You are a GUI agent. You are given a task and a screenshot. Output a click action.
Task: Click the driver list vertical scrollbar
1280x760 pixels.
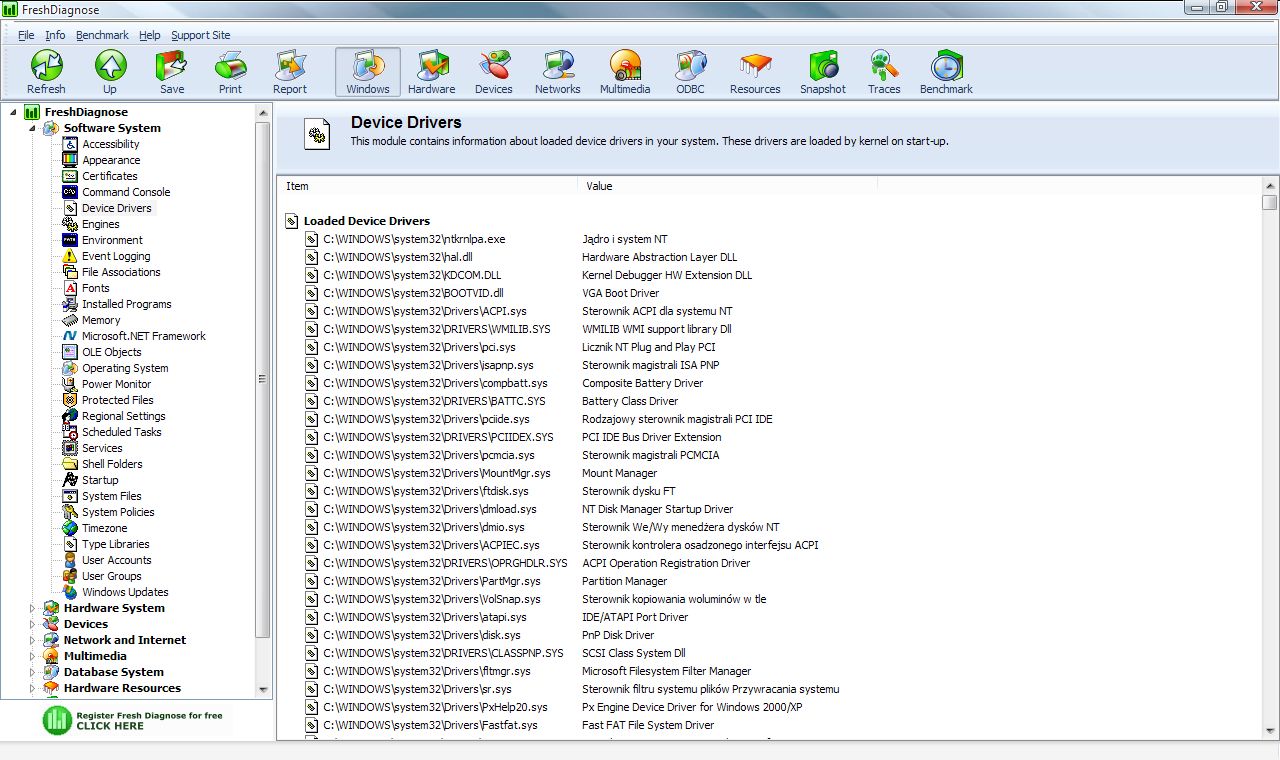(1270, 460)
